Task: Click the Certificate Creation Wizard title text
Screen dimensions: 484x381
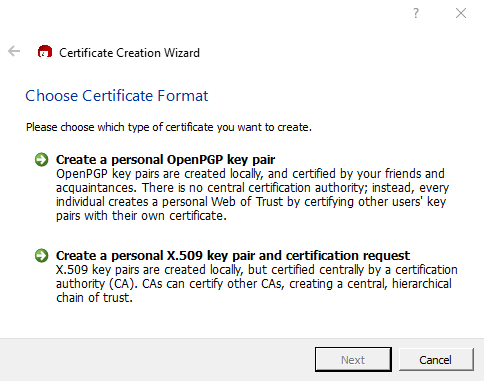Action: pyautogui.click(x=129, y=53)
